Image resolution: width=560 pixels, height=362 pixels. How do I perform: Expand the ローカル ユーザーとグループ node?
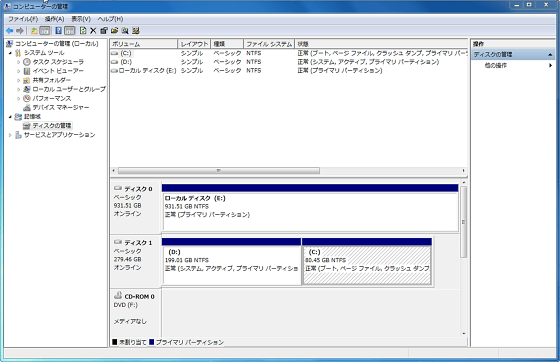click(19, 89)
